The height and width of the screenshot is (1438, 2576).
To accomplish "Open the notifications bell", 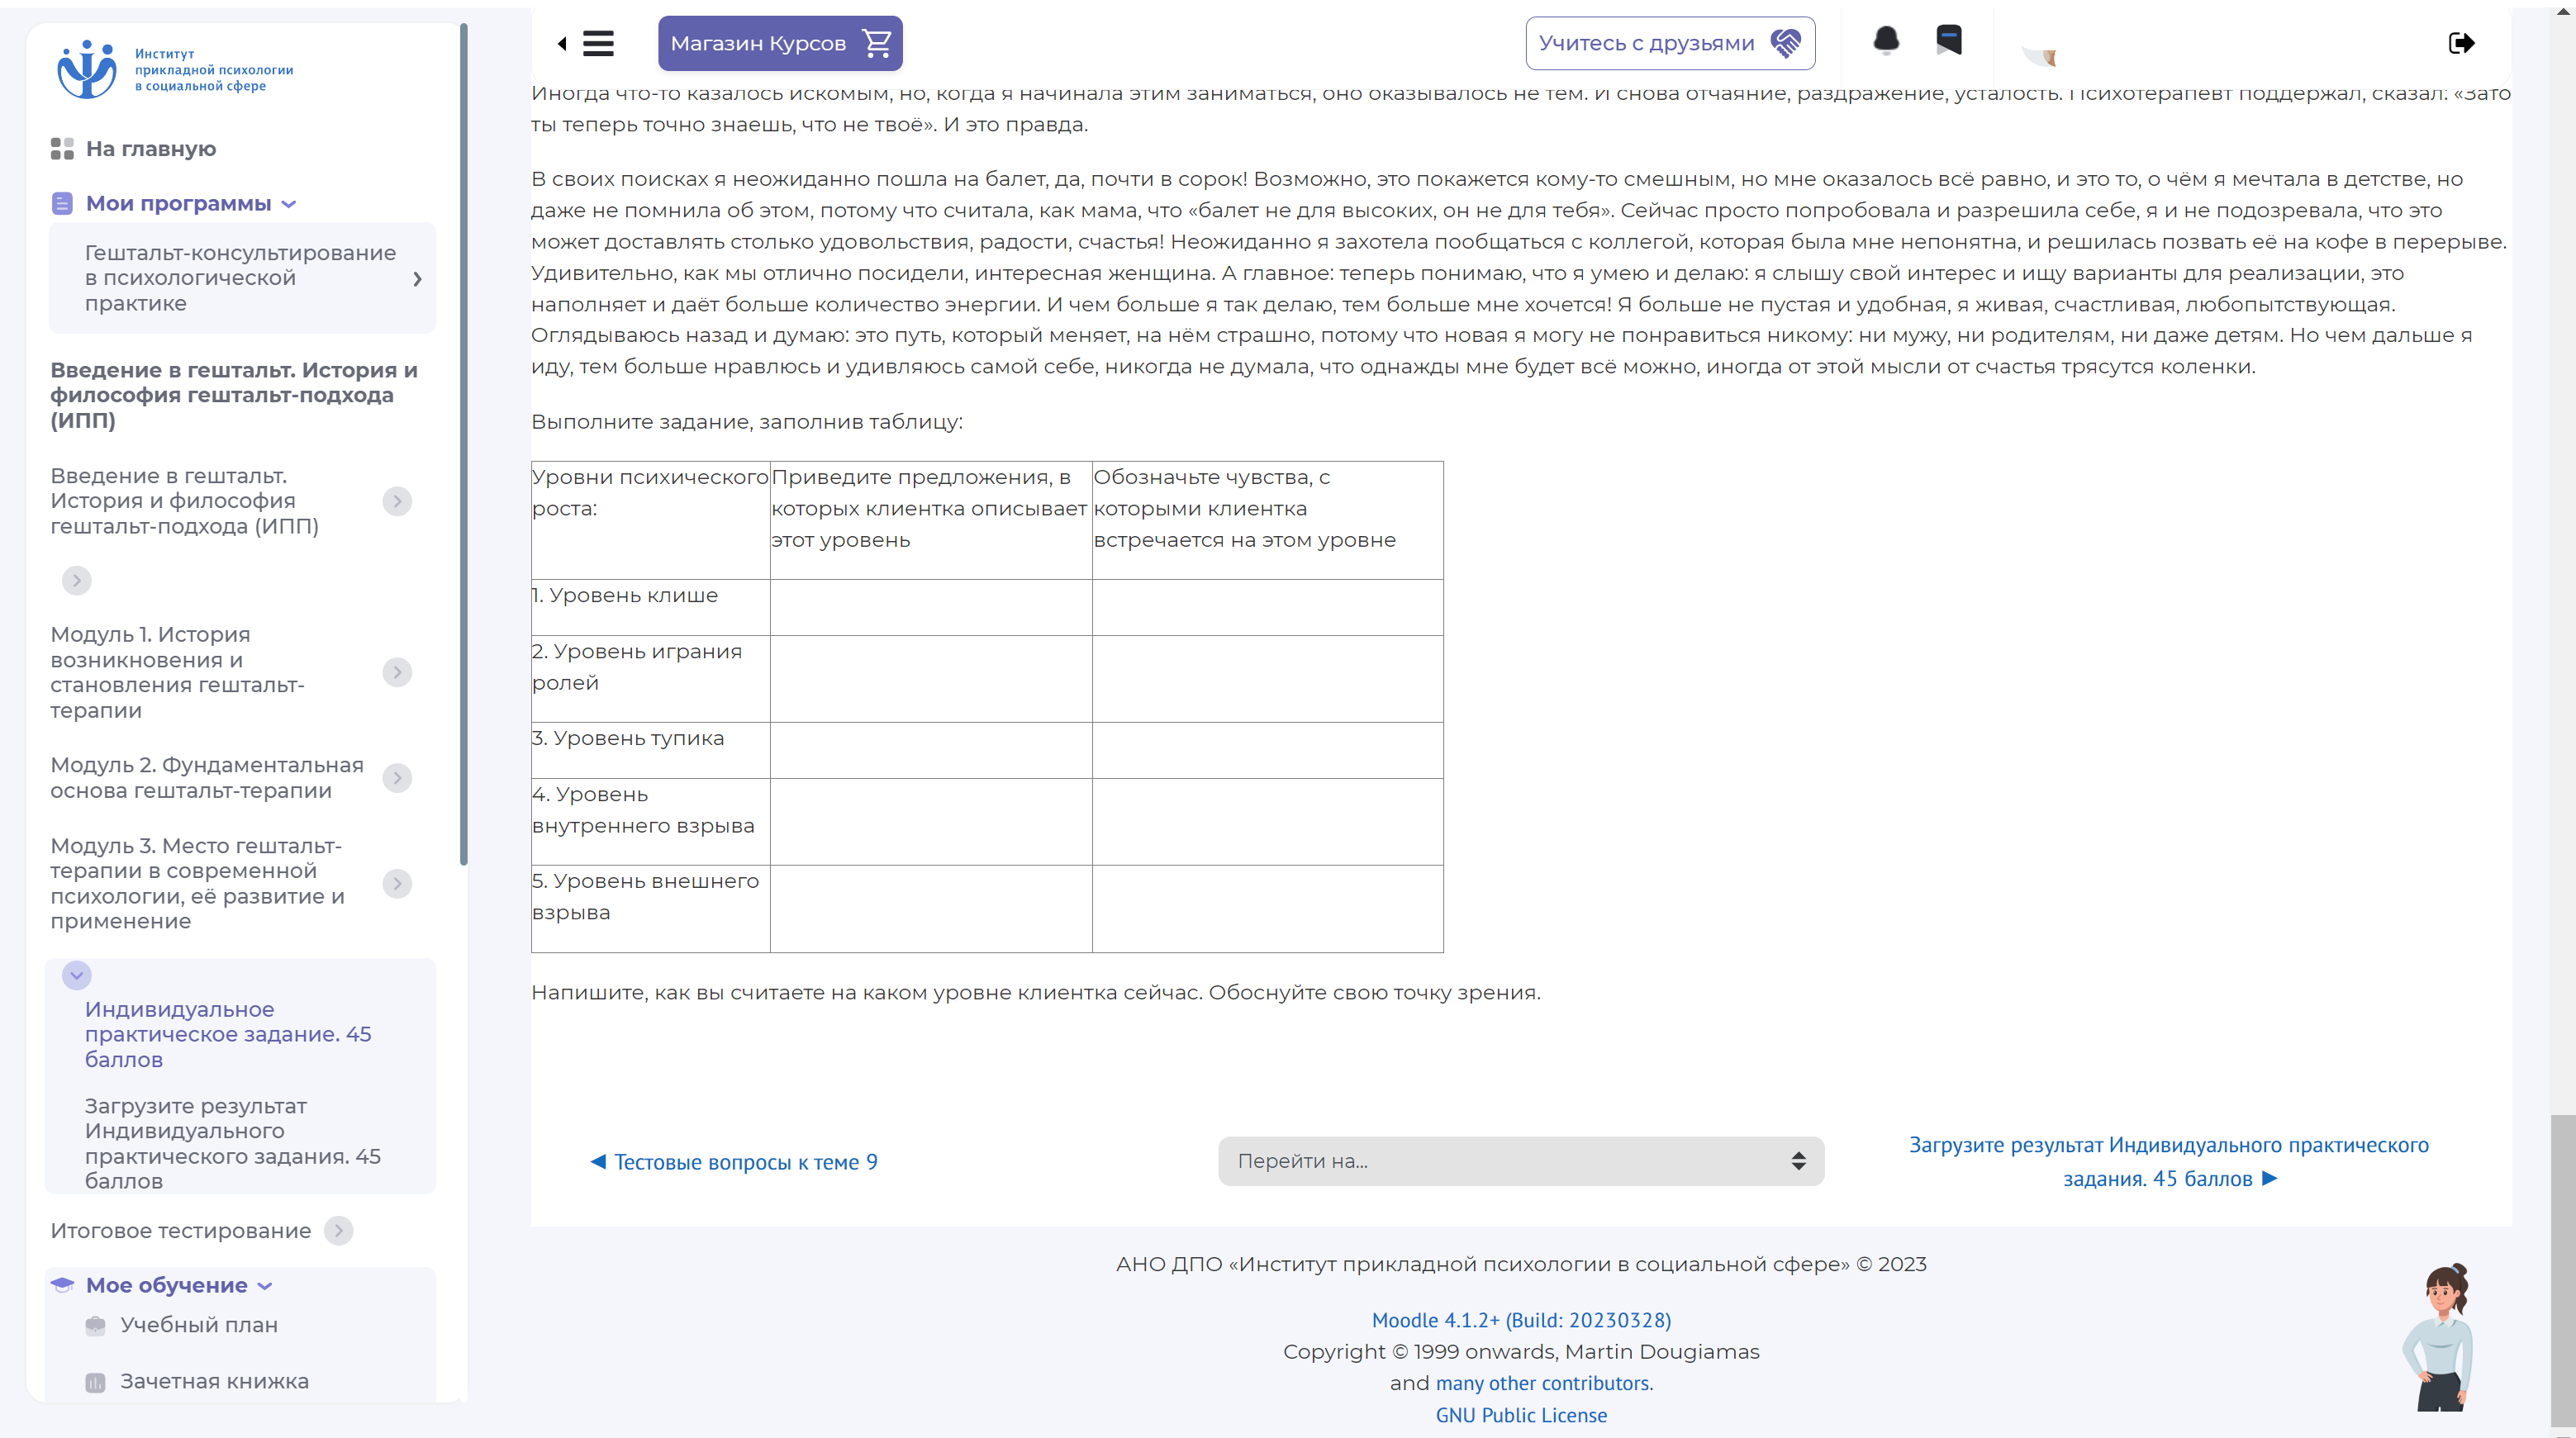I will pyautogui.click(x=1886, y=41).
